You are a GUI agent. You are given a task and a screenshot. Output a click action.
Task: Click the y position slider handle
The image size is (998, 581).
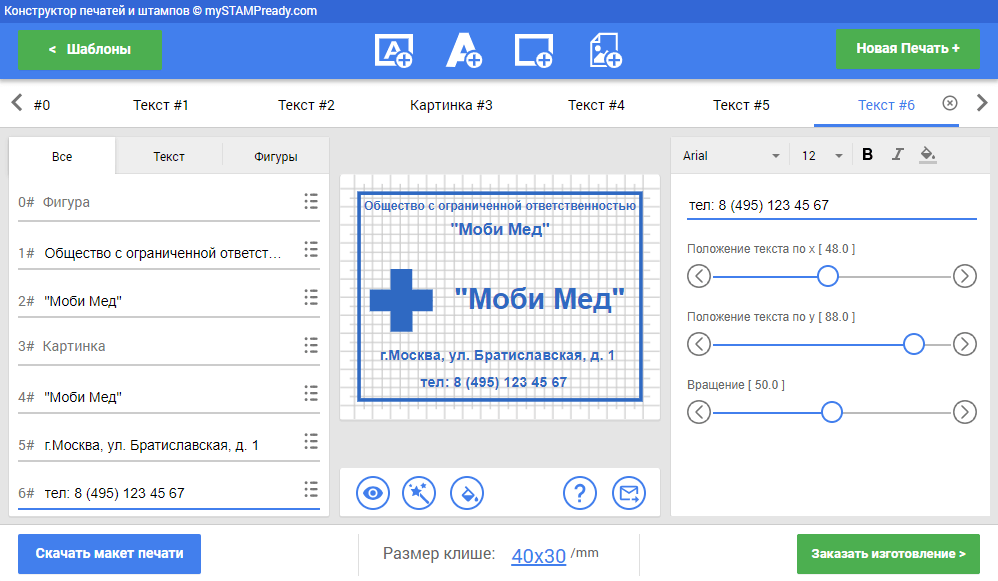[914, 344]
